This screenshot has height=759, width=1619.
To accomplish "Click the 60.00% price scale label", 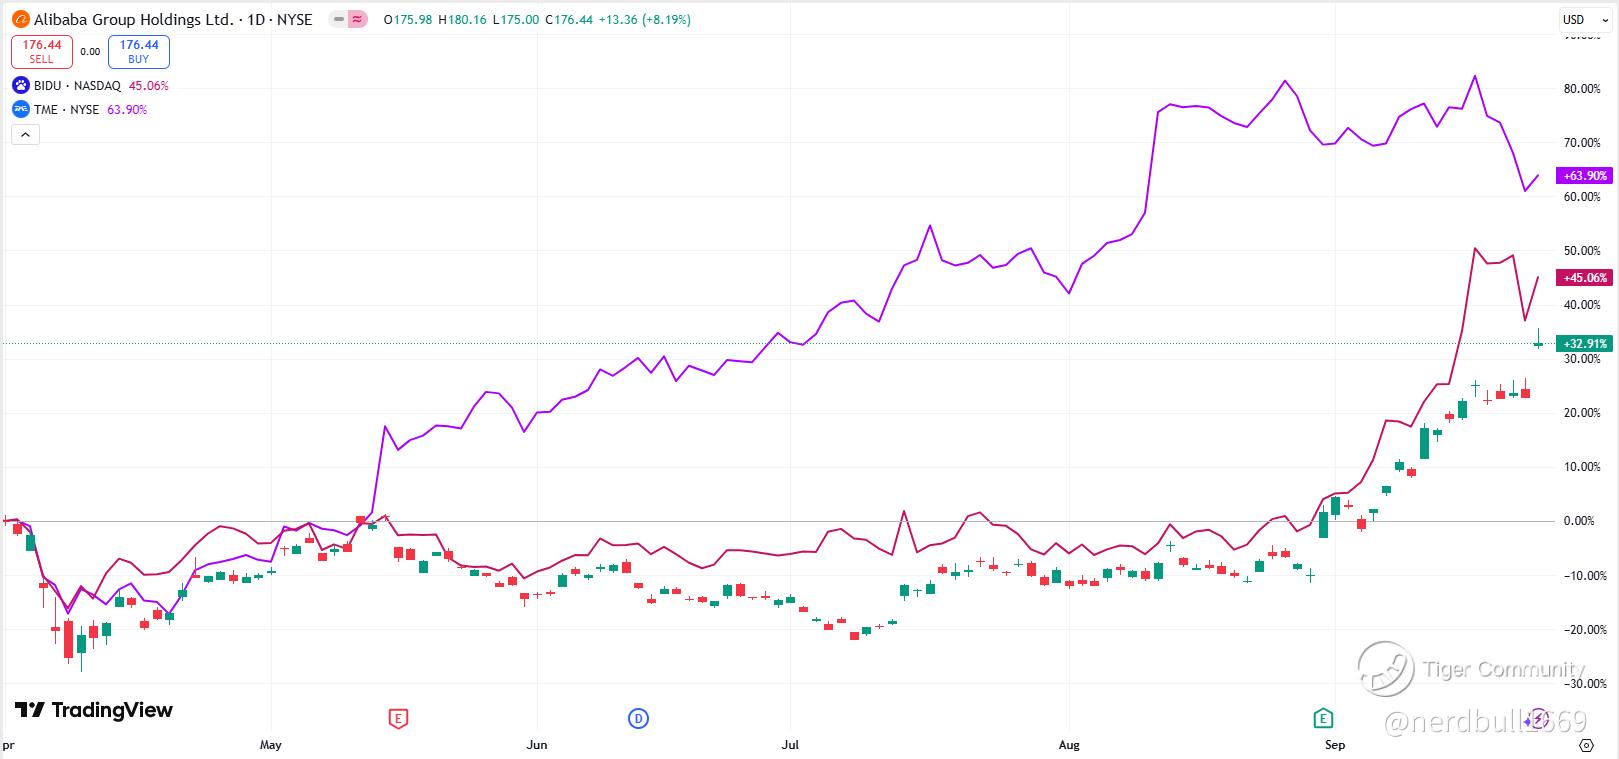I will coord(1582,197).
